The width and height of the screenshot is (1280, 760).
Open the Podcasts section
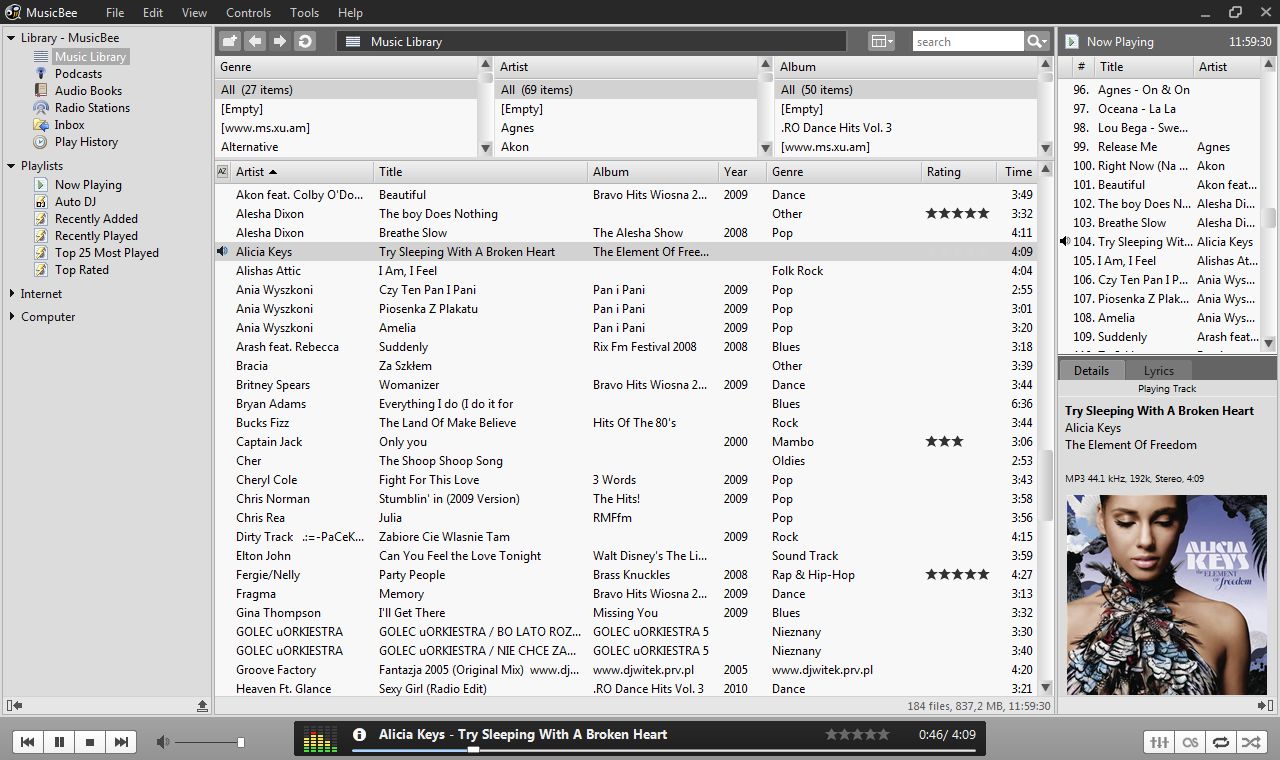pos(77,73)
